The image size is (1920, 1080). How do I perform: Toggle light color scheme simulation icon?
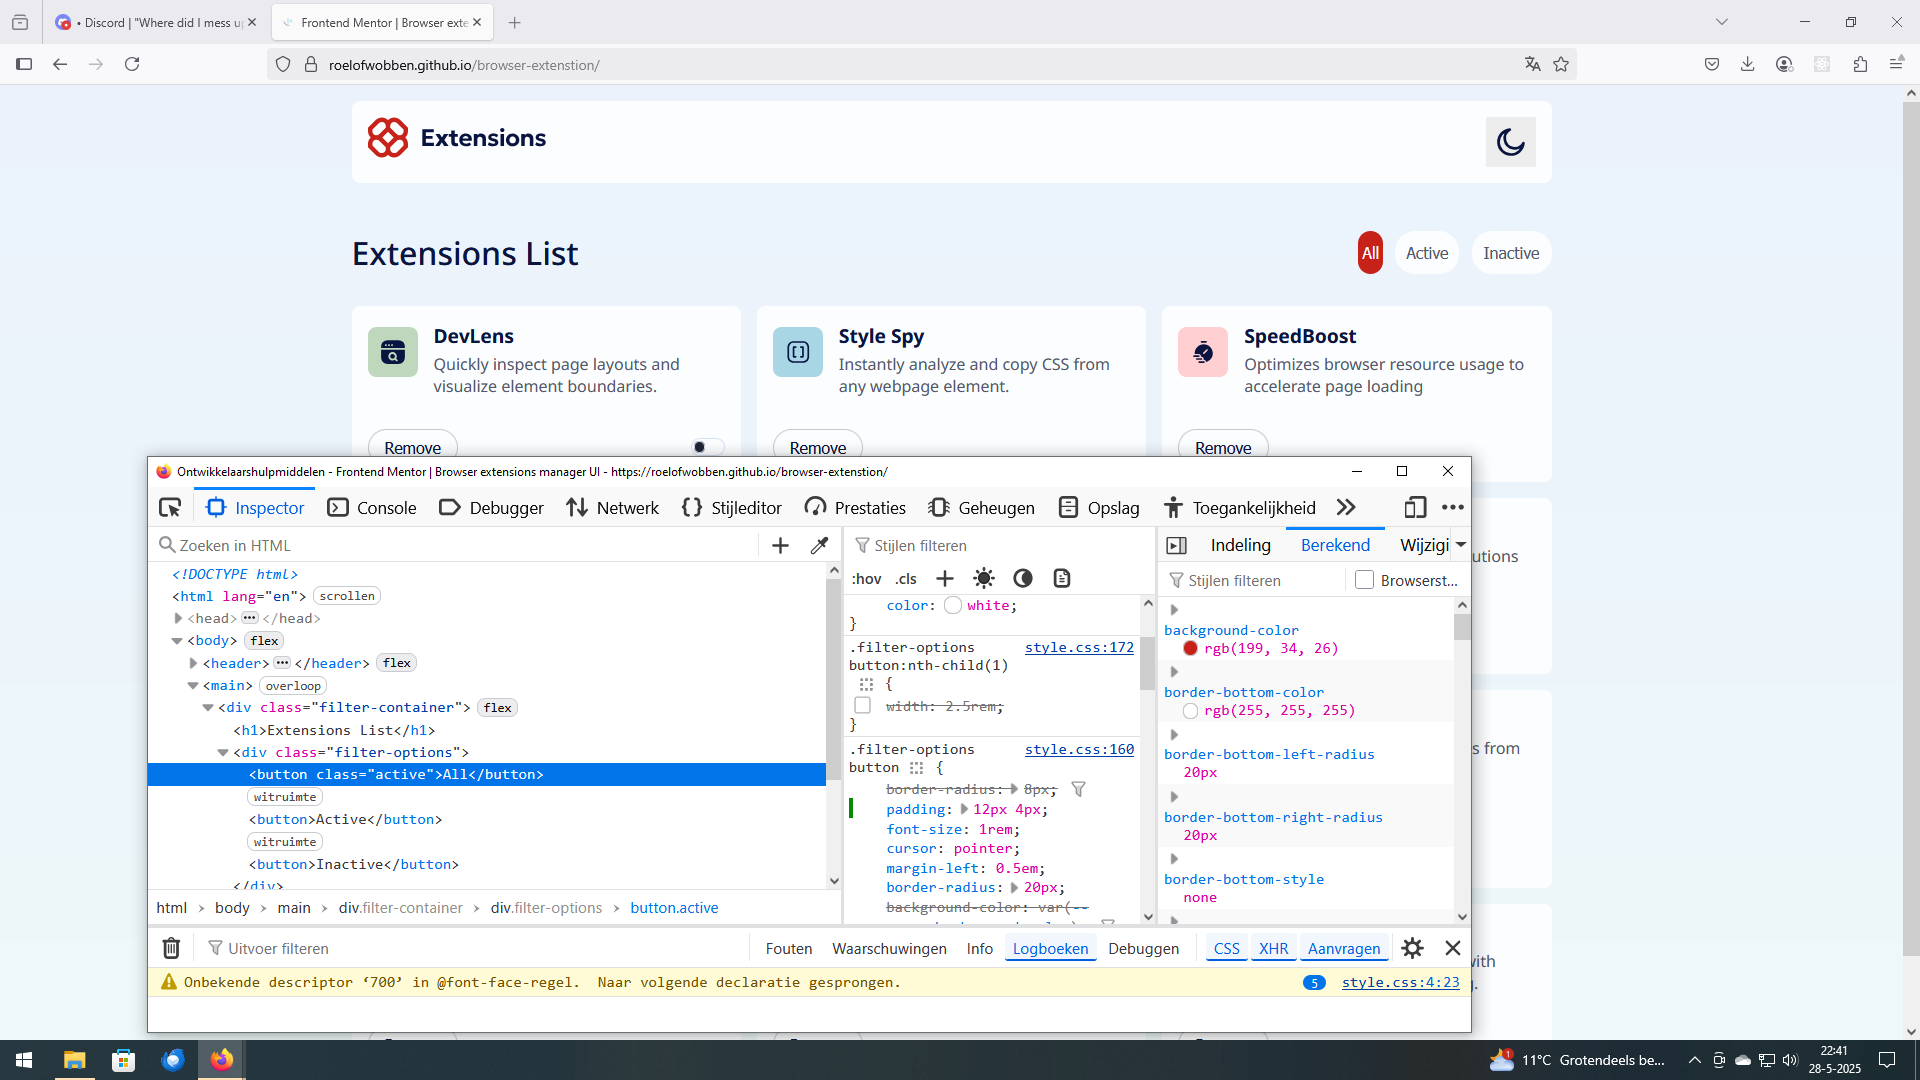[x=984, y=579]
